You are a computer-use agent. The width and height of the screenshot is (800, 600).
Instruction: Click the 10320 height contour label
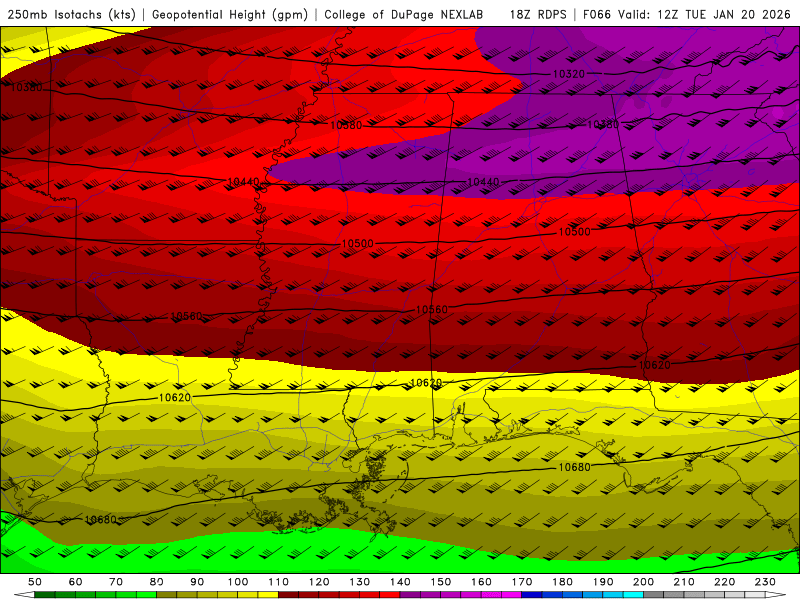coord(569,74)
